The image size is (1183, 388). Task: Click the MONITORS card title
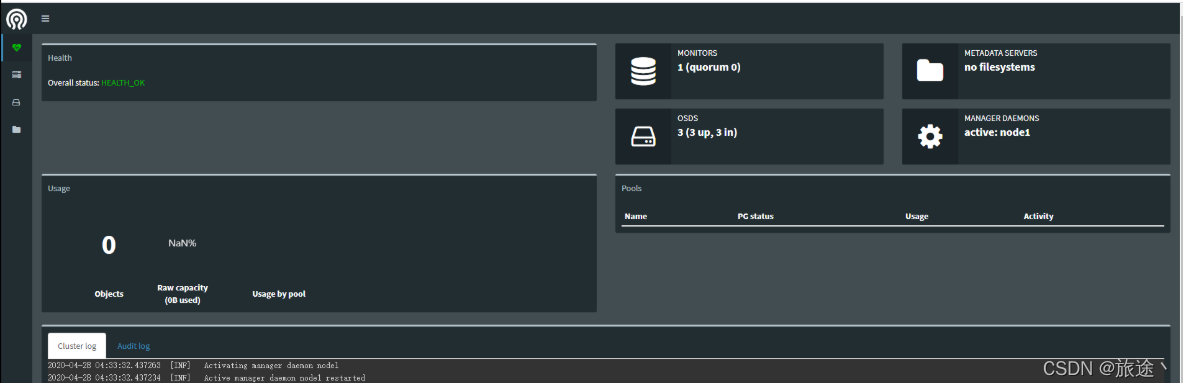click(x=697, y=54)
